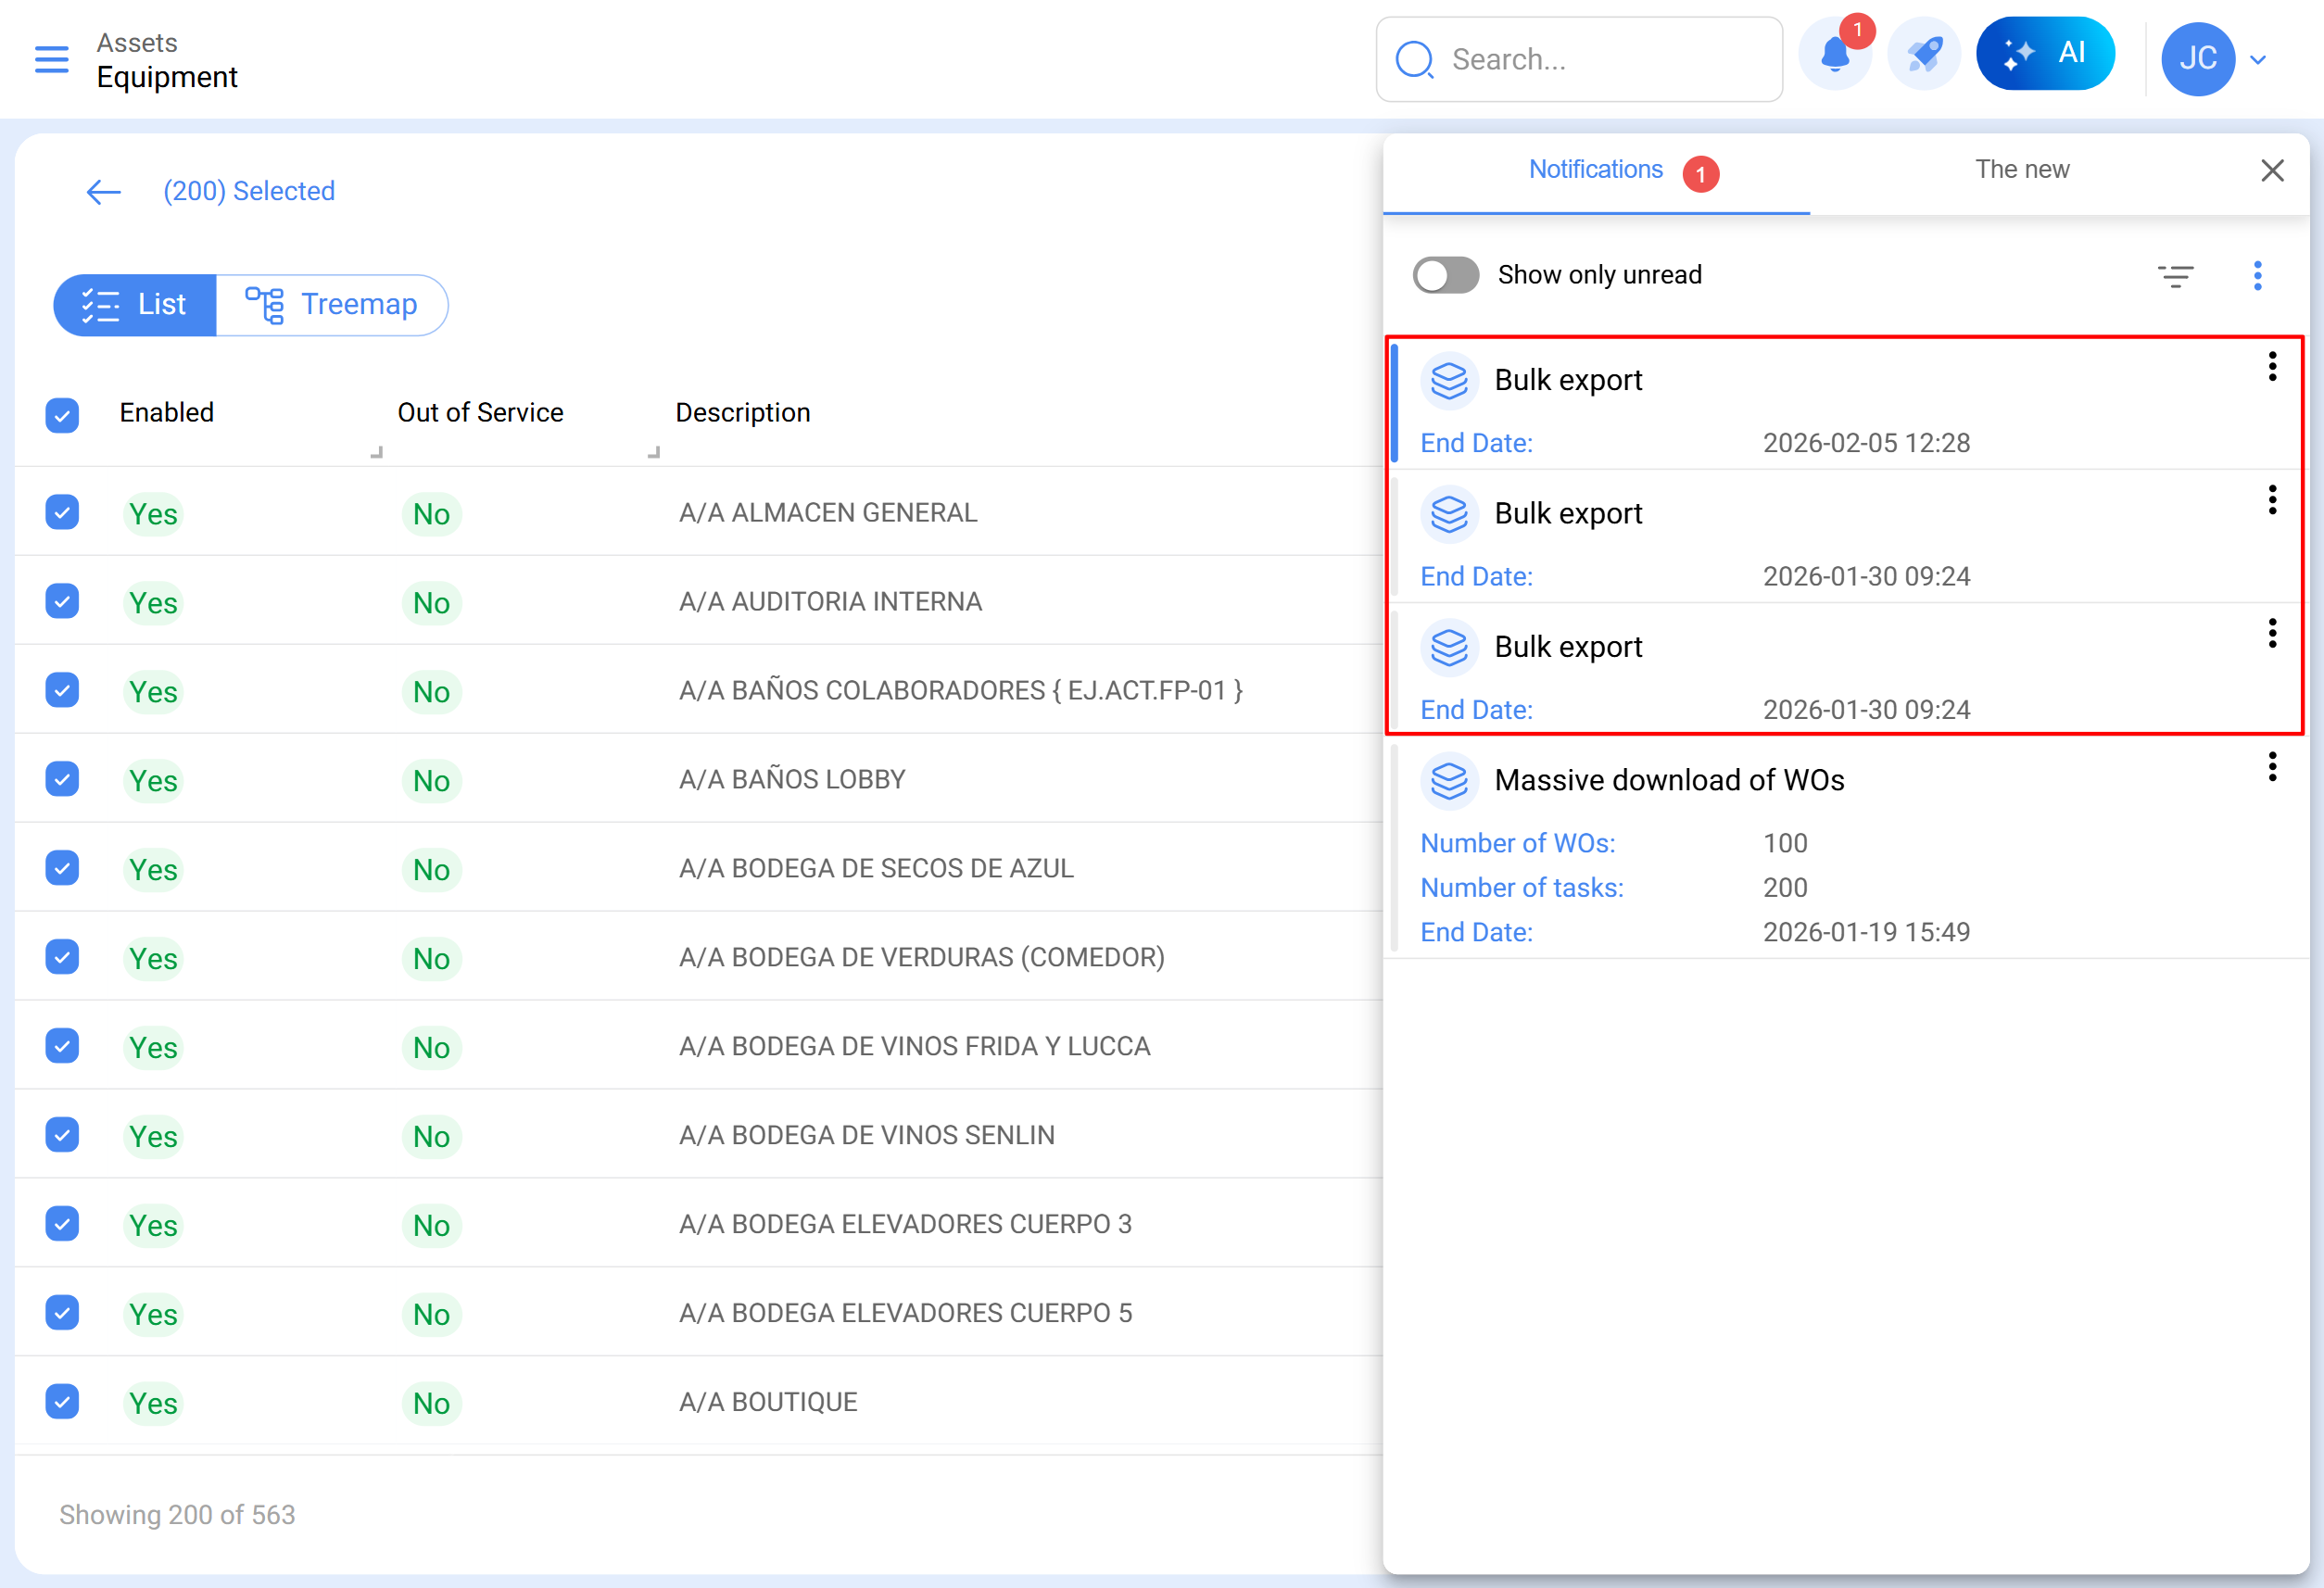Uncheck the A/A BOUTIQUE row checkbox
The width and height of the screenshot is (2324, 1588).
pyautogui.click(x=62, y=1401)
